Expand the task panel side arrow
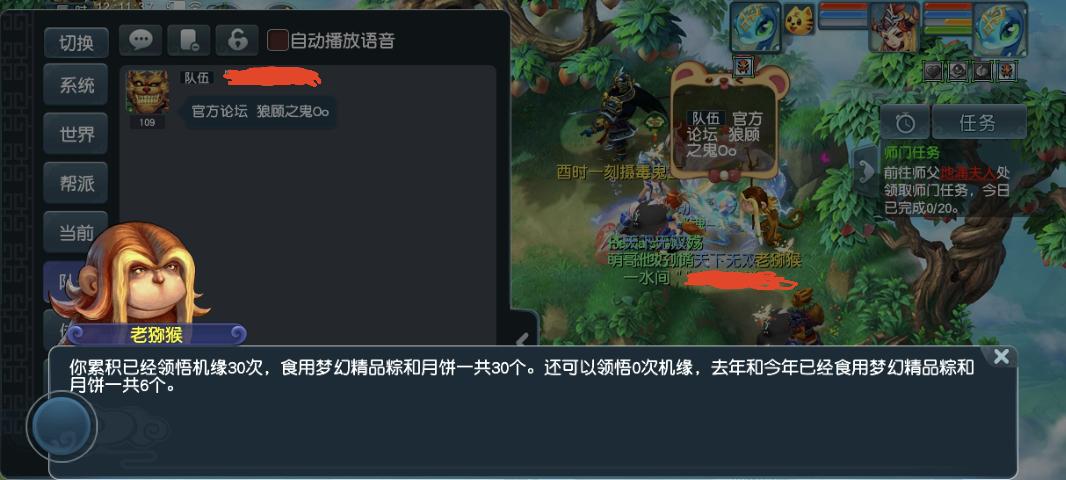Viewport: 1066px width, 480px height. (x=866, y=169)
